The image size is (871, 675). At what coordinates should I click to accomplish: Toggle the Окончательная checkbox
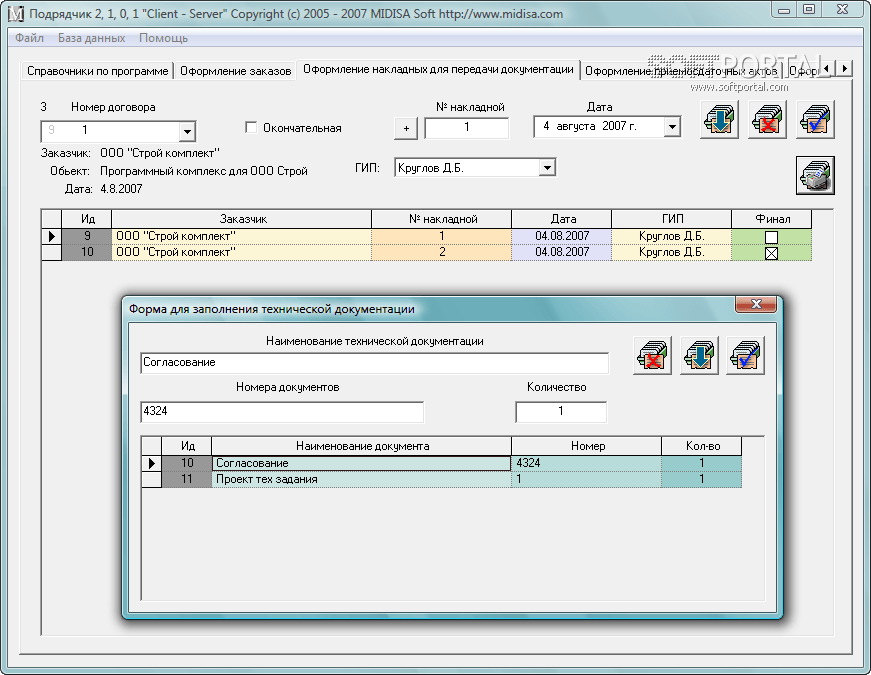tap(251, 128)
